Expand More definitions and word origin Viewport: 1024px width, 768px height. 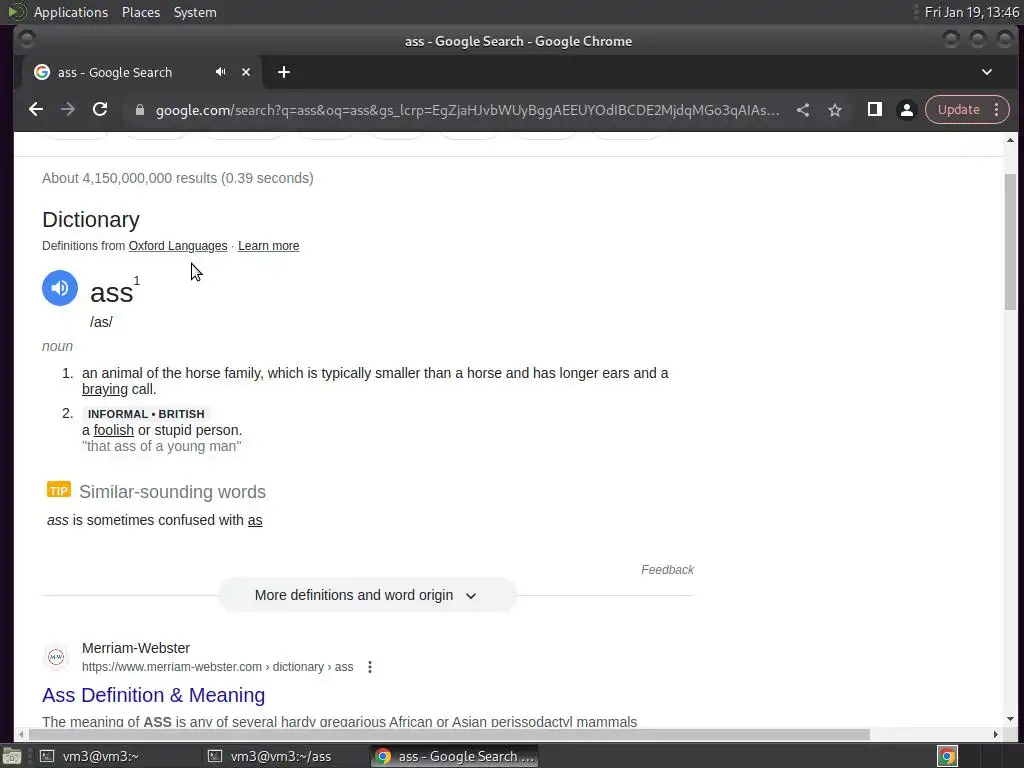coord(367,595)
